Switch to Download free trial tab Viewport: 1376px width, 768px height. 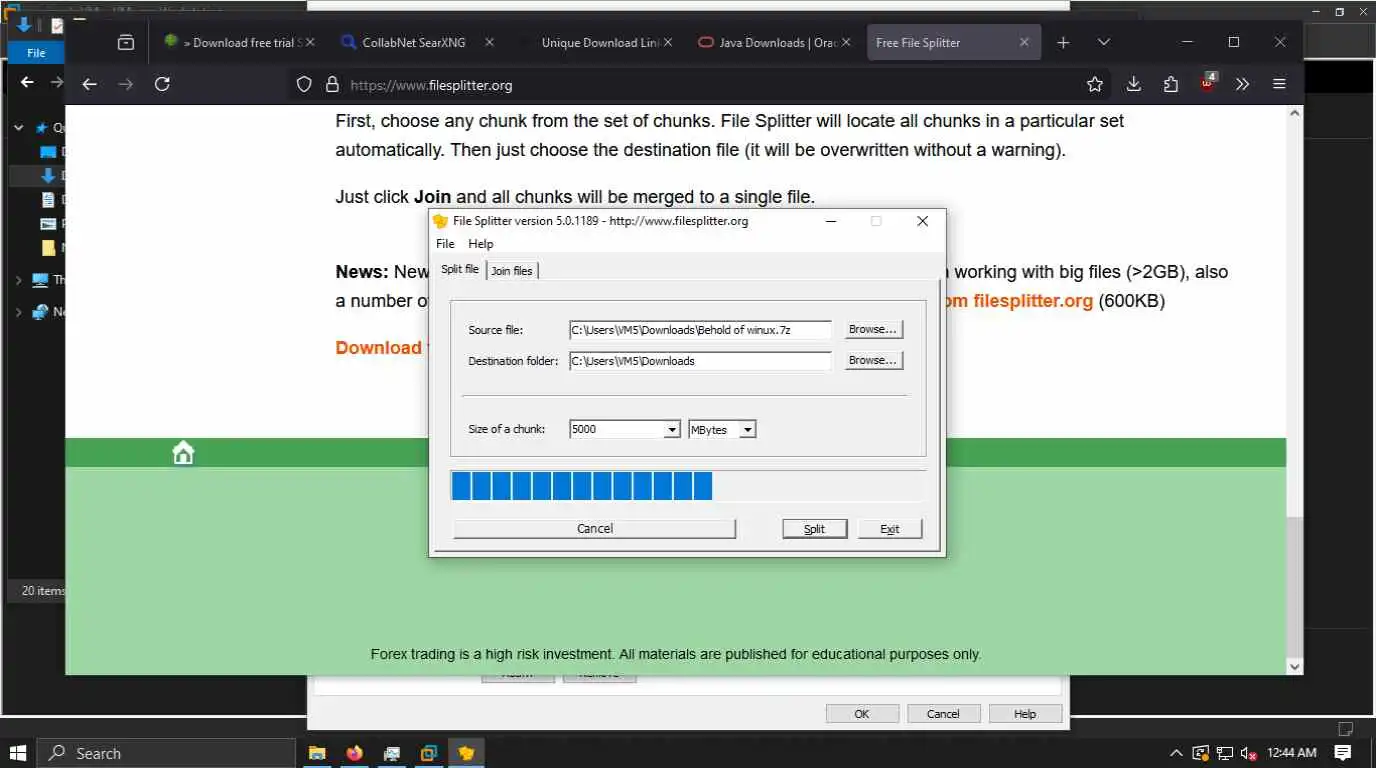(x=240, y=42)
